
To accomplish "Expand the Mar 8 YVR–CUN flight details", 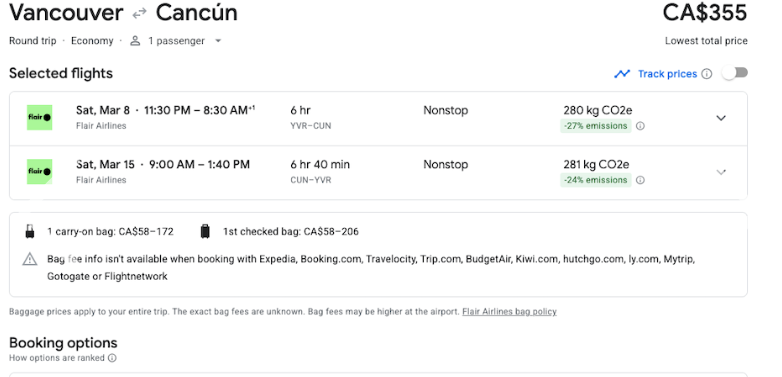I will tap(721, 118).
